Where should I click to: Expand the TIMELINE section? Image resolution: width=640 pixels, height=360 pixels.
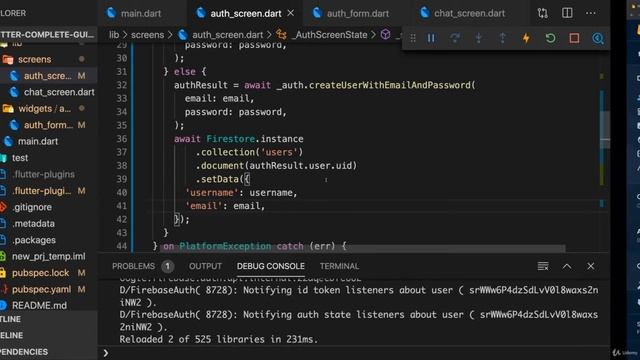point(49,335)
